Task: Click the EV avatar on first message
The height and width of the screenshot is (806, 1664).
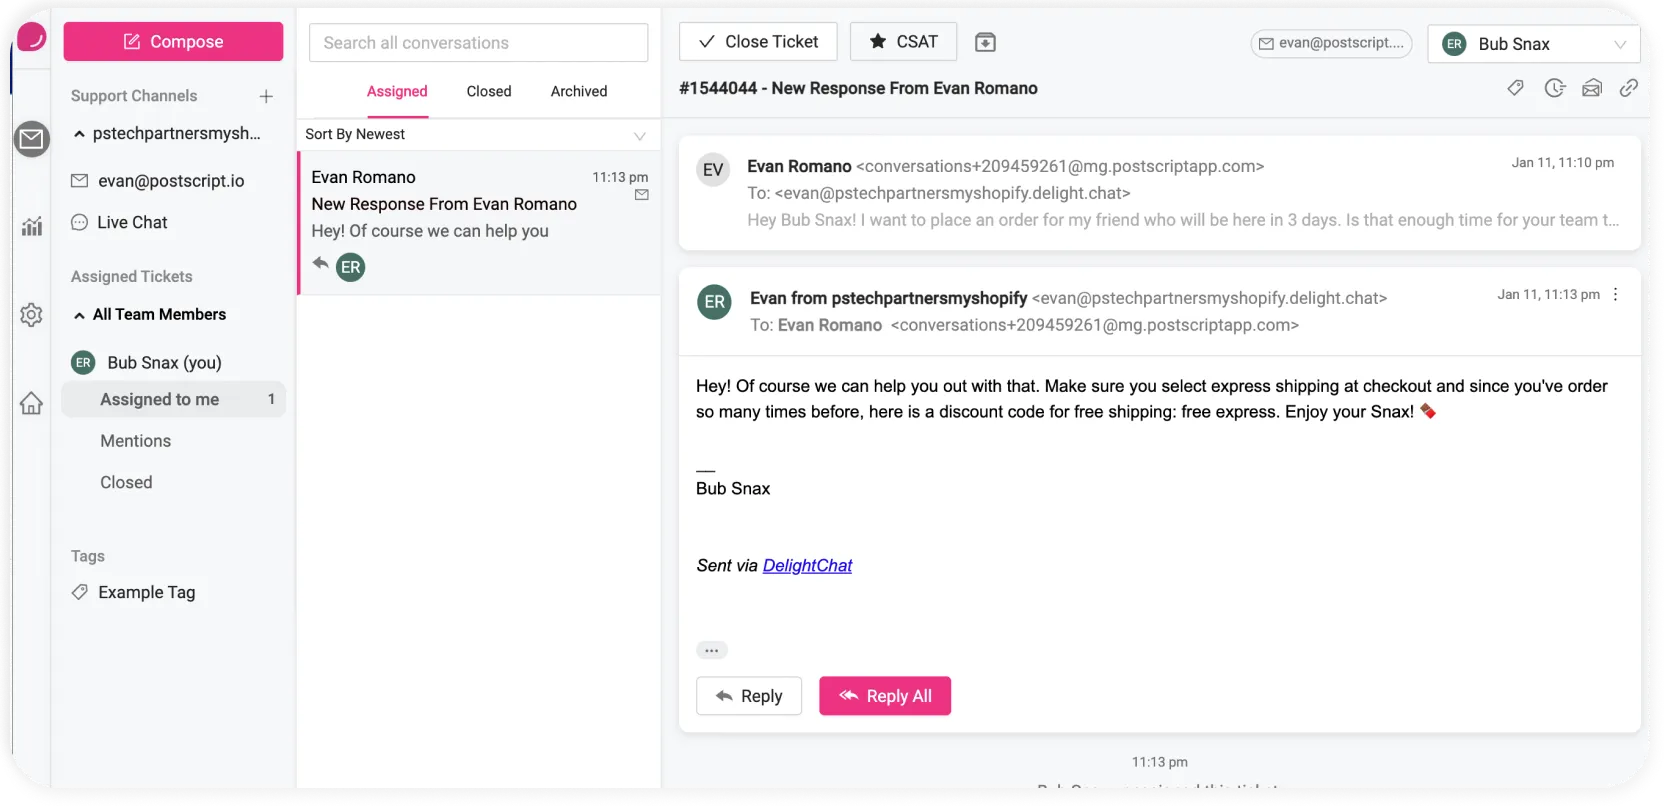Action: pyautogui.click(x=713, y=170)
